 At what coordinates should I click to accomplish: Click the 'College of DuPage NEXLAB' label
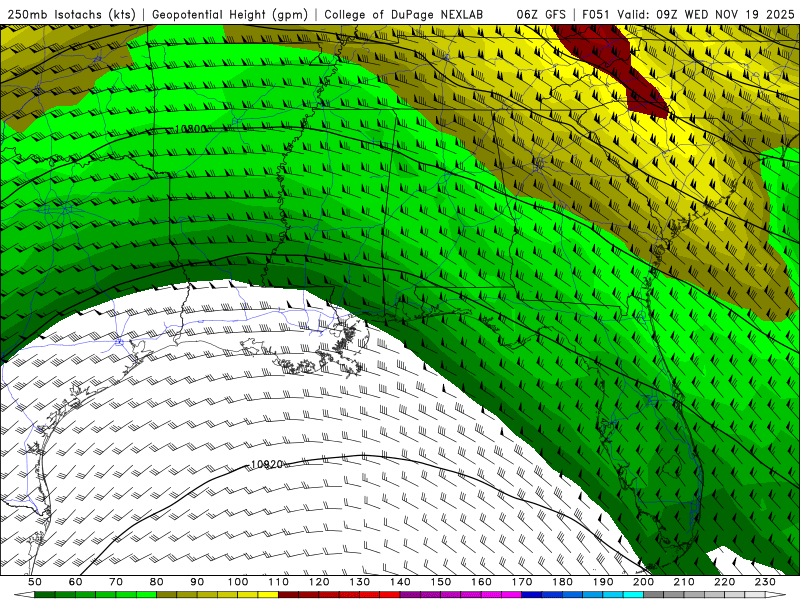(404, 14)
